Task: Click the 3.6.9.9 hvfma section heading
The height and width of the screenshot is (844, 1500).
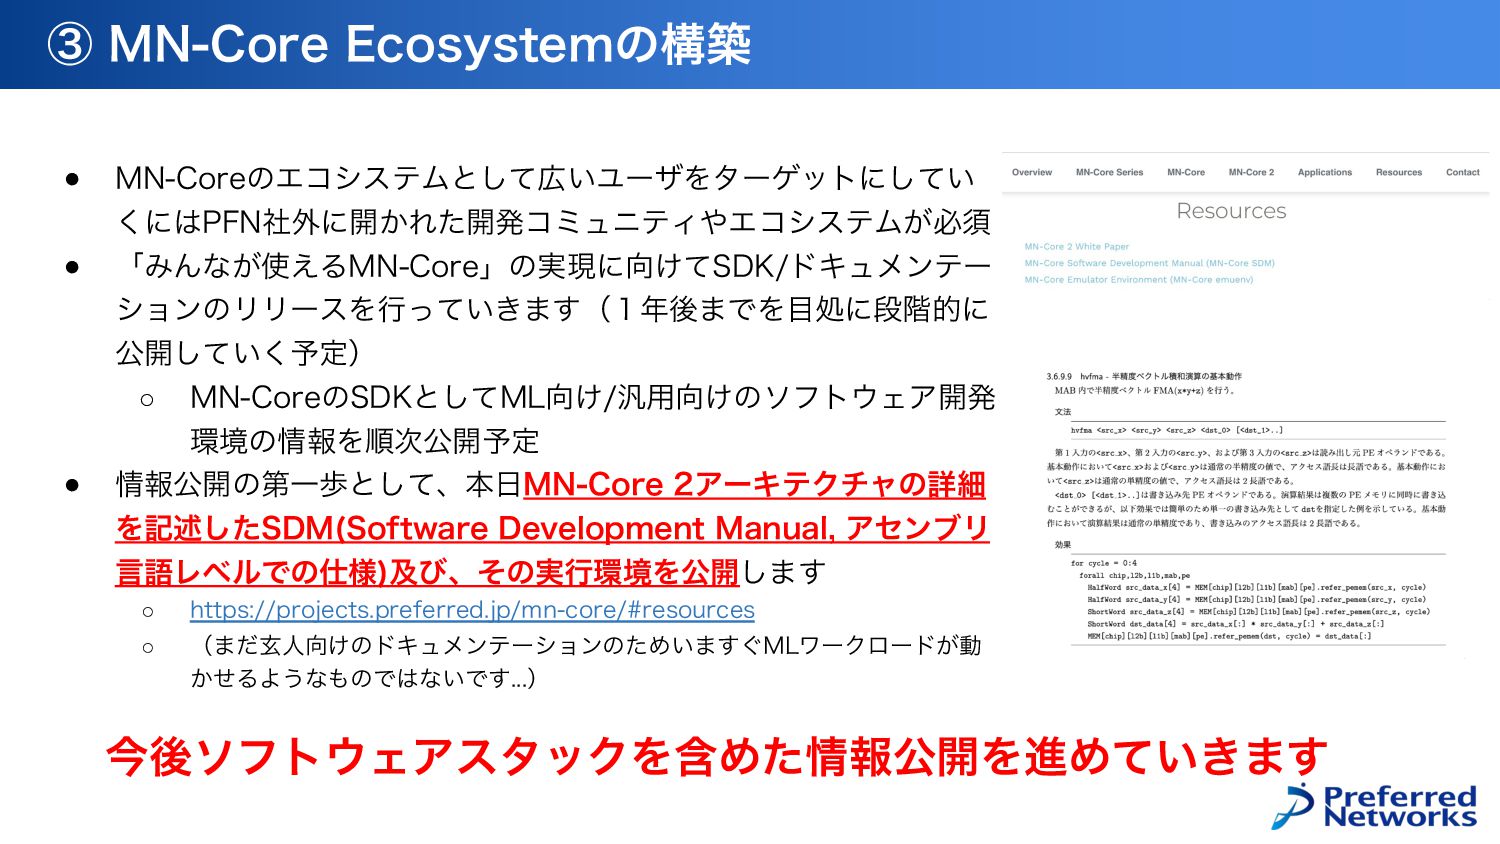Action: point(1144,377)
